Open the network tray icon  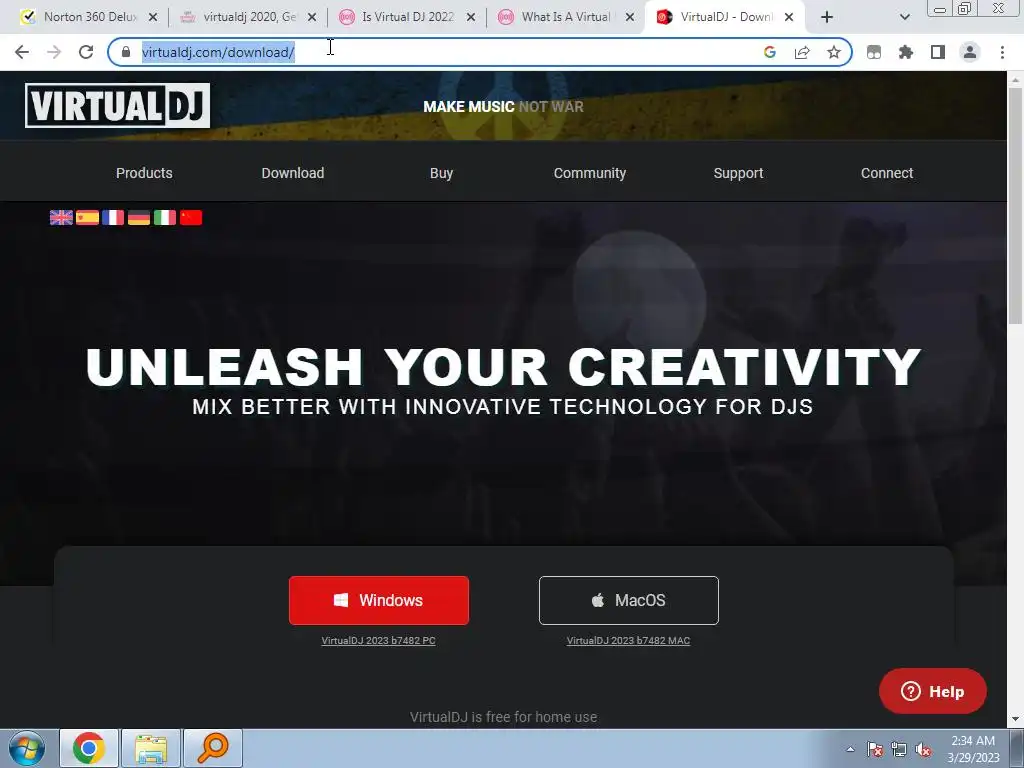click(899, 749)
